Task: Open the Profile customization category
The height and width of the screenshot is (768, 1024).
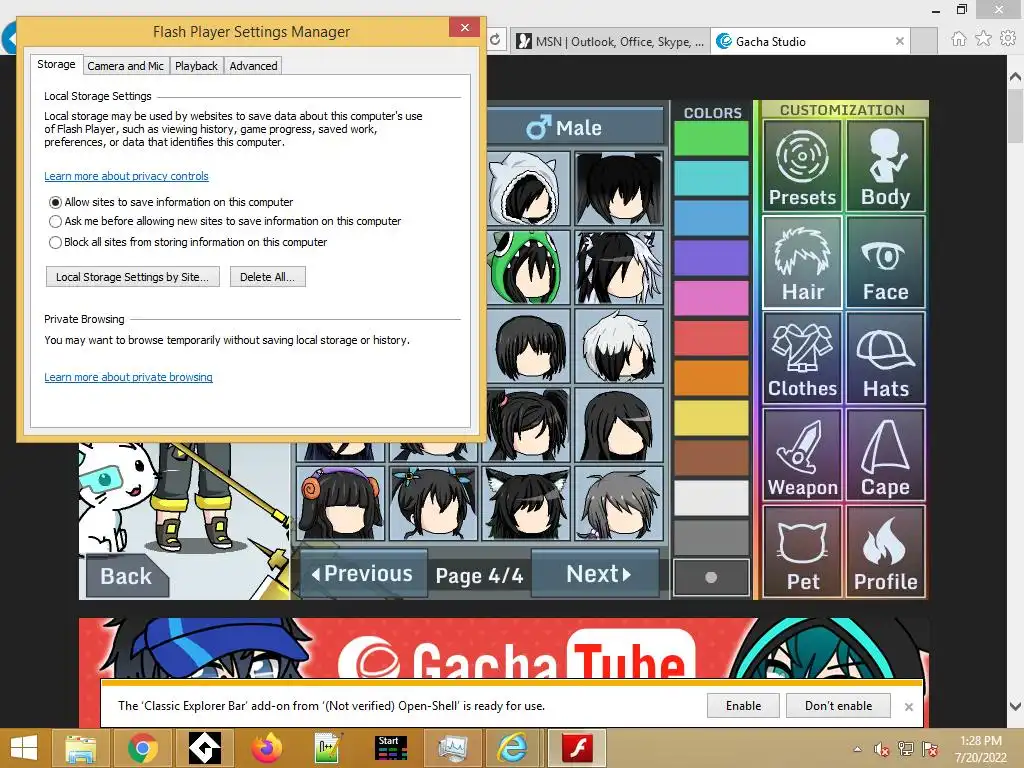Action: coord(885,551)
